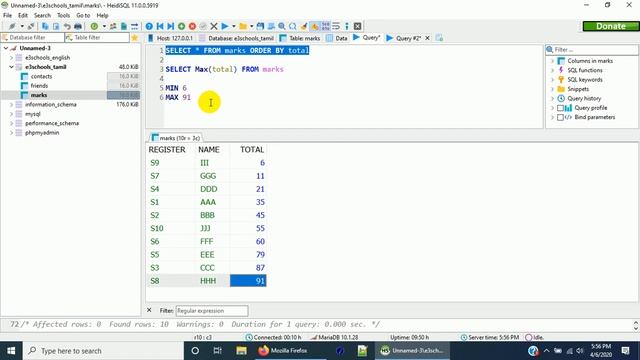This screenshot has width=640, height=360.
Task: Click the Database filter input field
Action: pos(33,38)
